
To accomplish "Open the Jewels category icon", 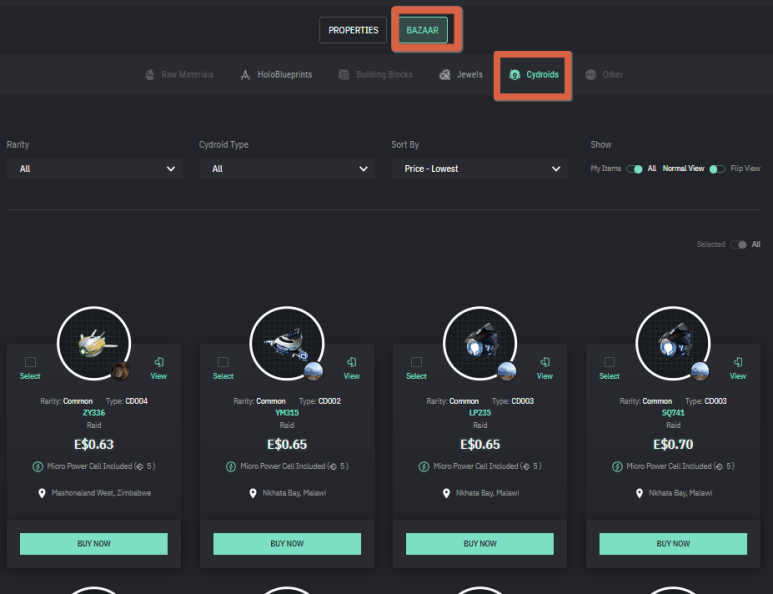I will pyautogui.click(x=445, y=75).
